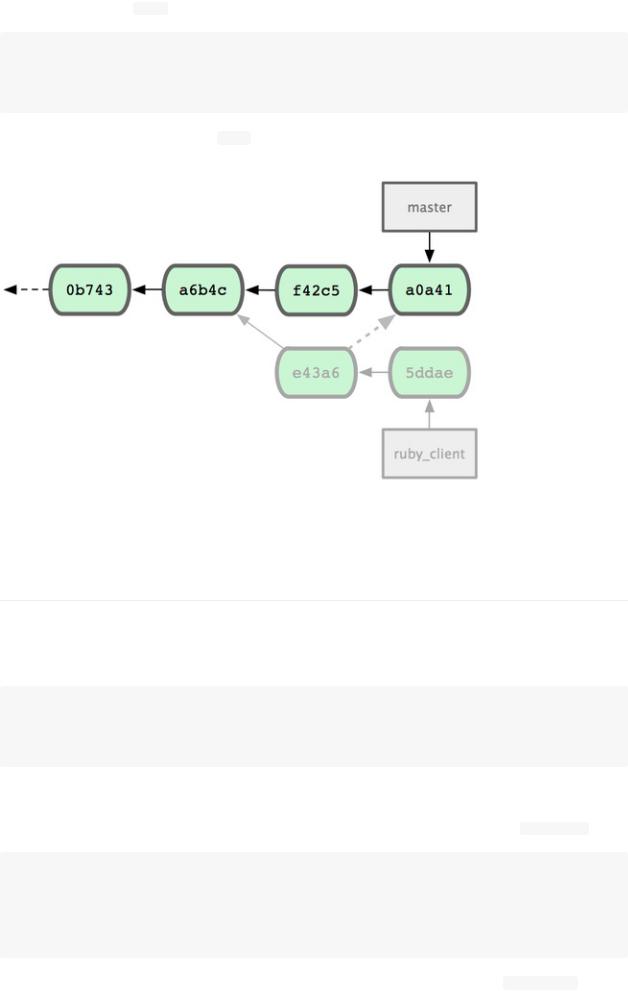Click the gray arrow from e43a6 to a6b4c

click(x=260, y=331)
